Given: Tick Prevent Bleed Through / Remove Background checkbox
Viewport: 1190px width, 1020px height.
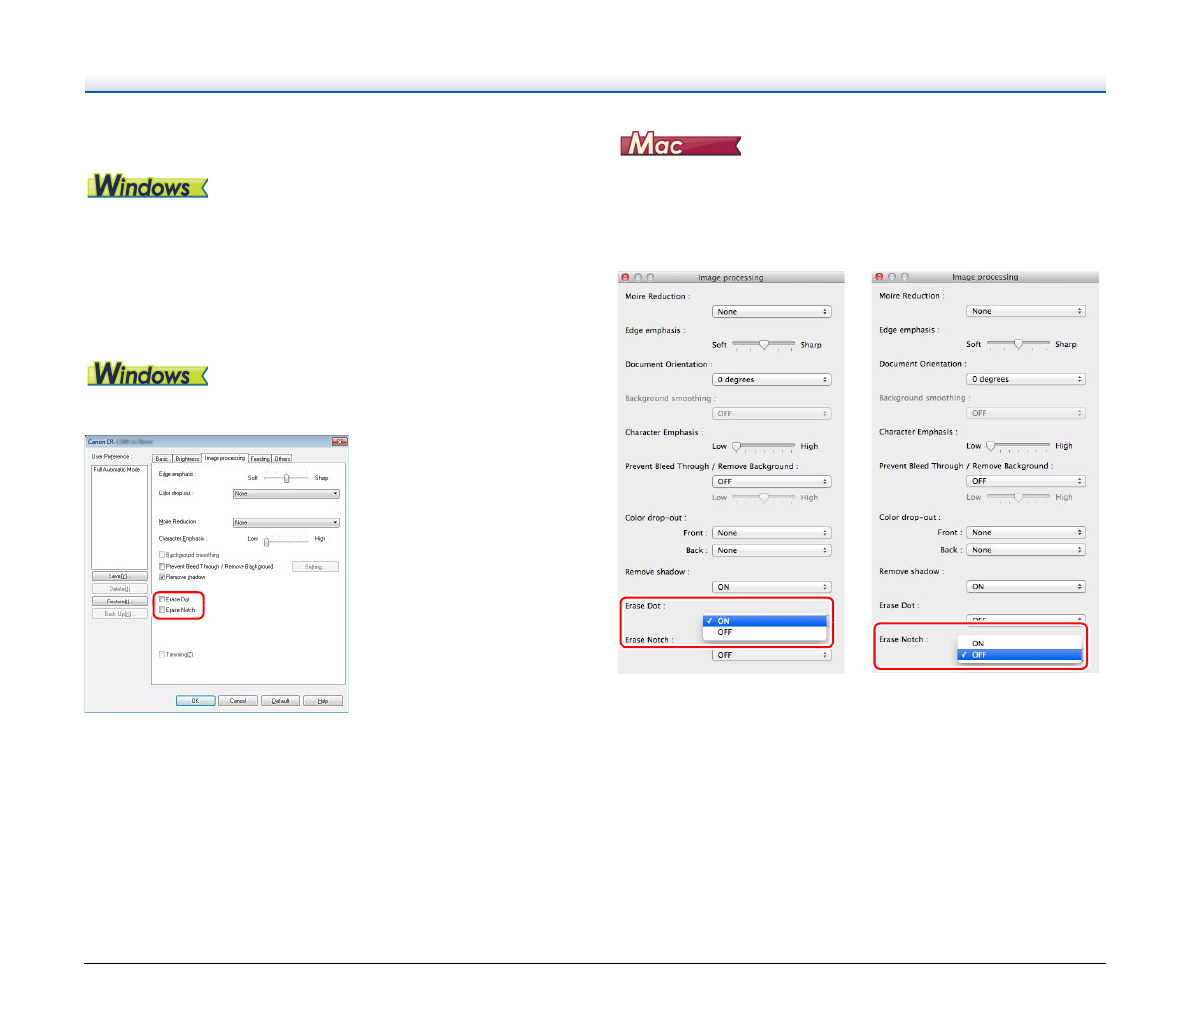Looking at the screenshot, I should tap(162, 566).
